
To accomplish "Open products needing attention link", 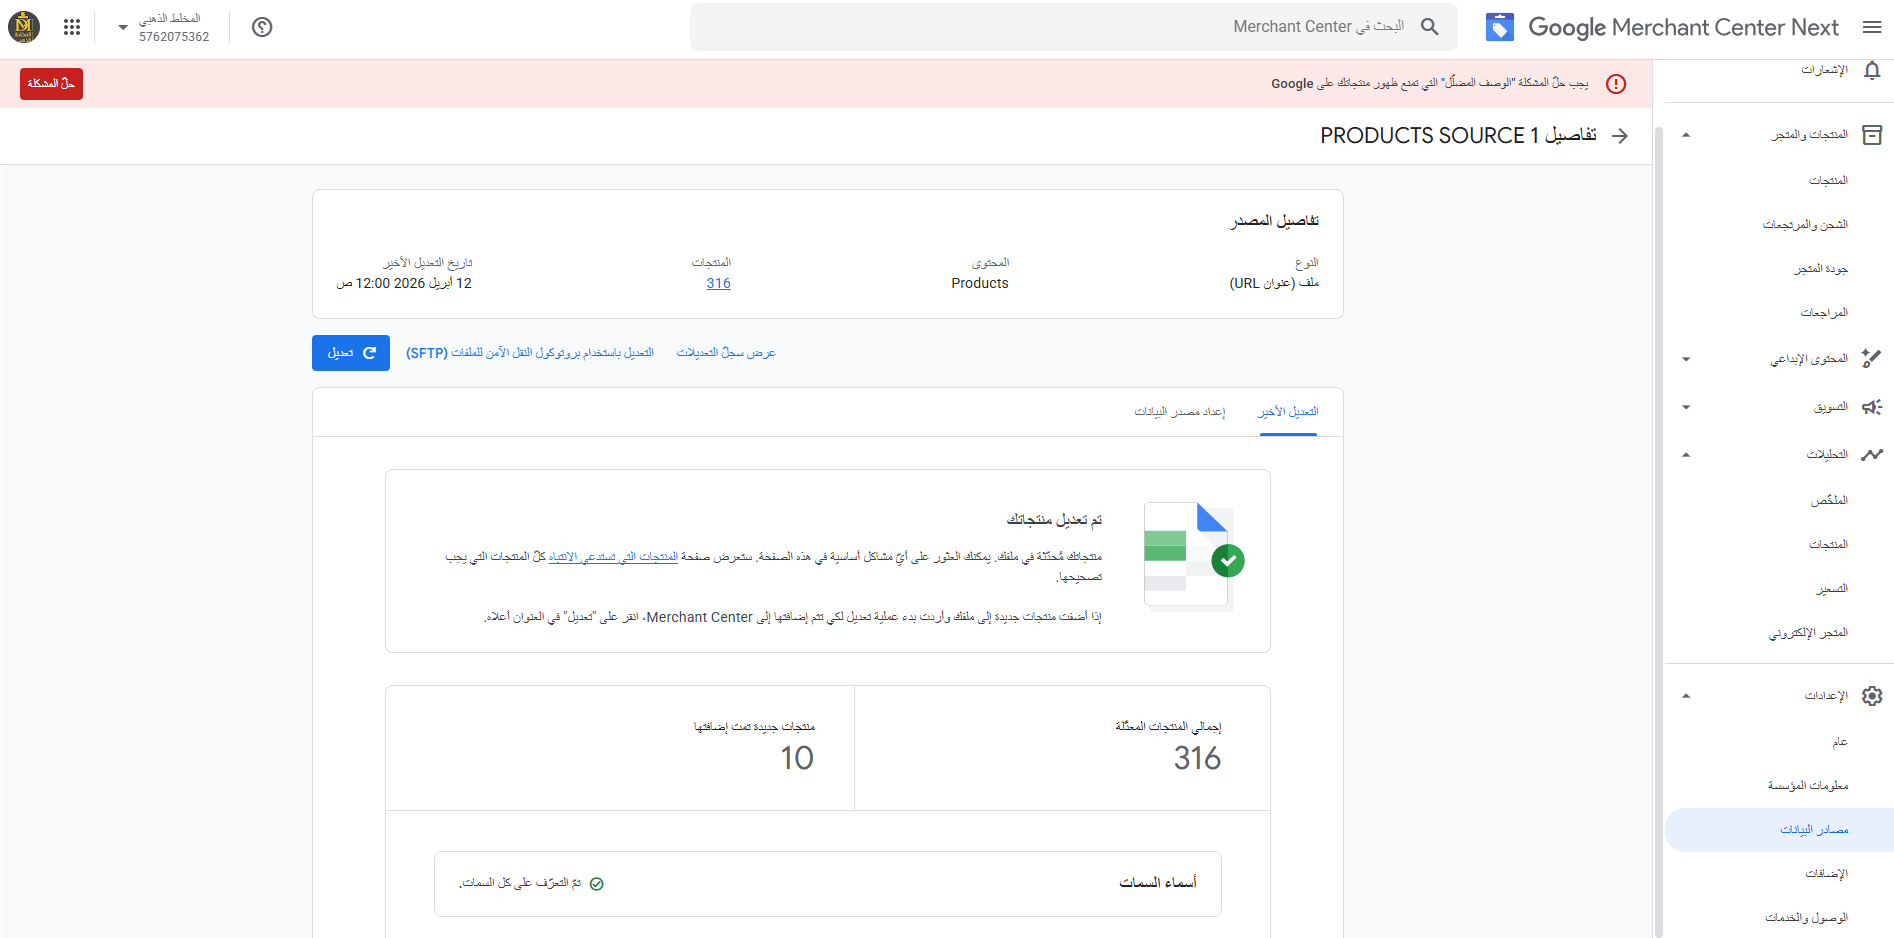I will point(613,557).
